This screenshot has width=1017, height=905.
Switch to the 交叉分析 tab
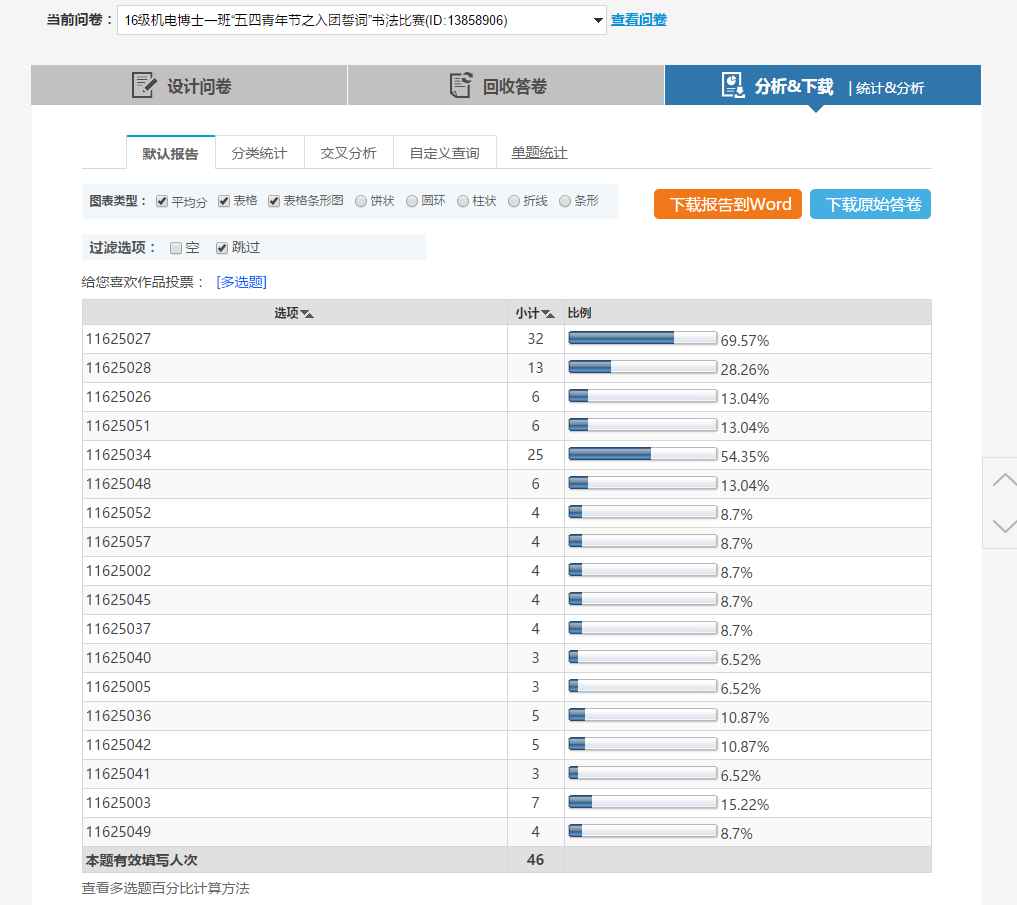point(348,153)
